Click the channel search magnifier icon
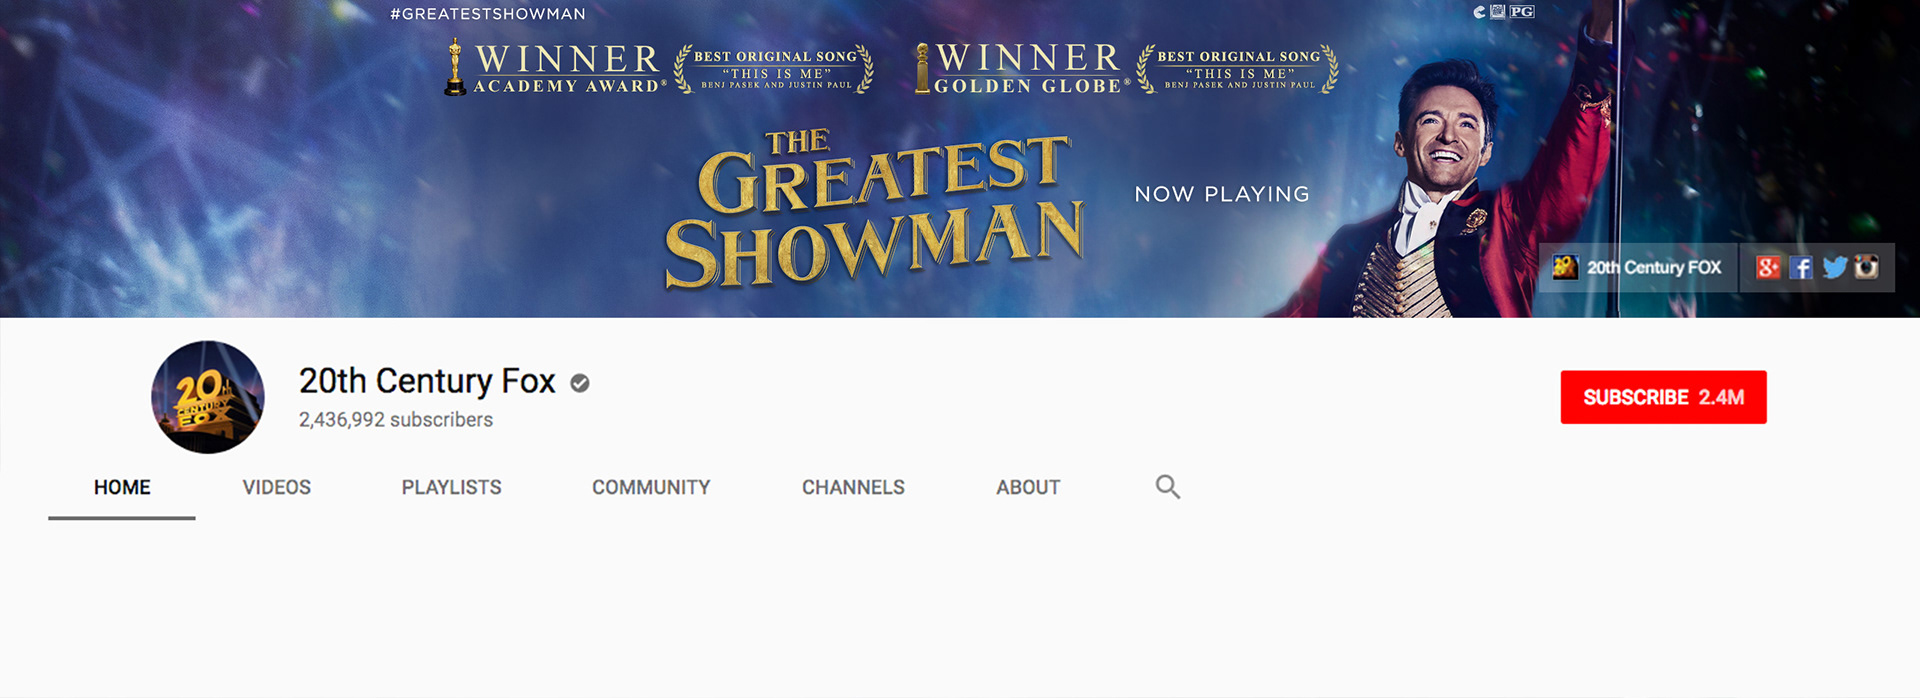The height and width of the screenshot is (698, 1920). 1168,487
